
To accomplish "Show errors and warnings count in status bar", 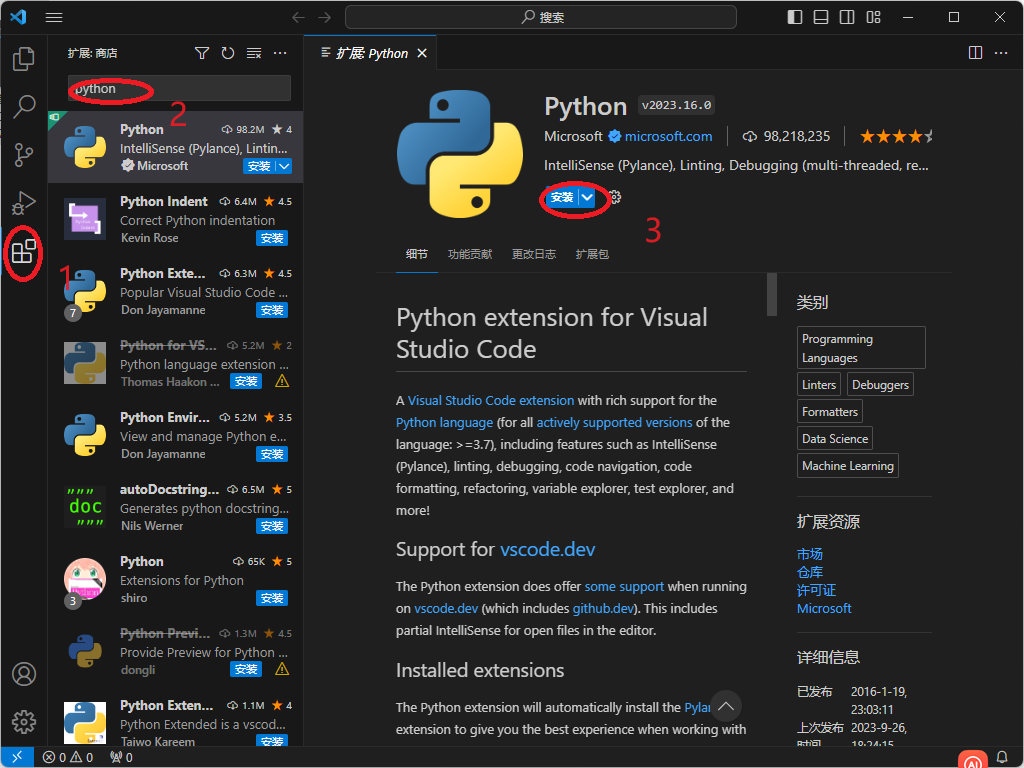I will 68,758.
